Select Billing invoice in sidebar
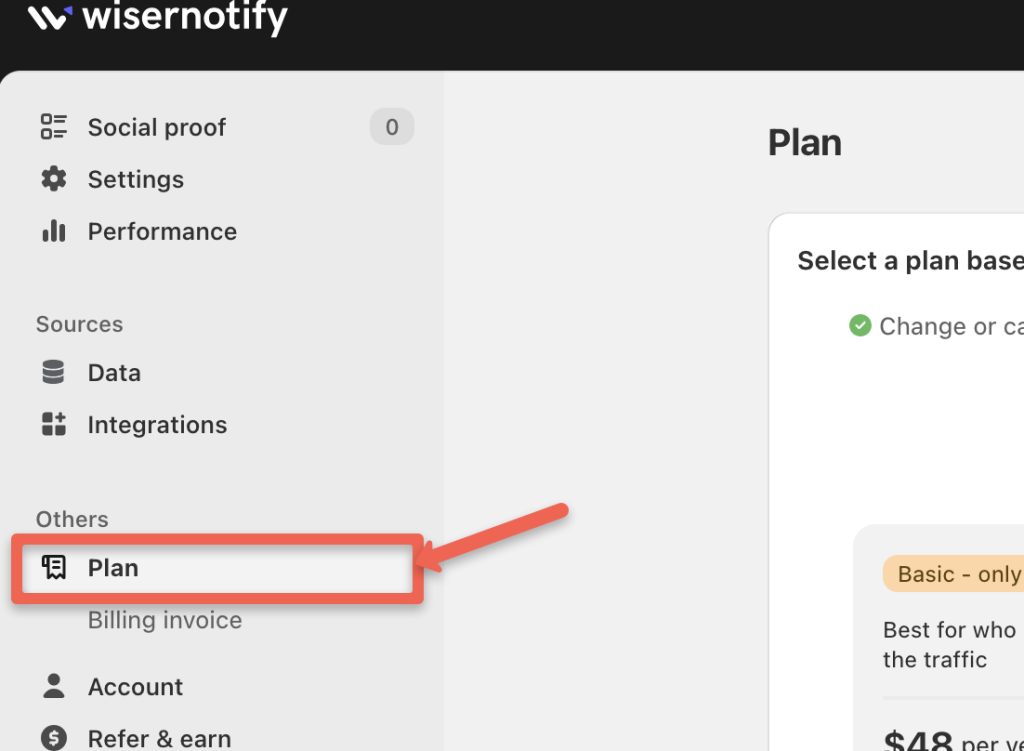The image size is (1024, 751). coord(164,620)
